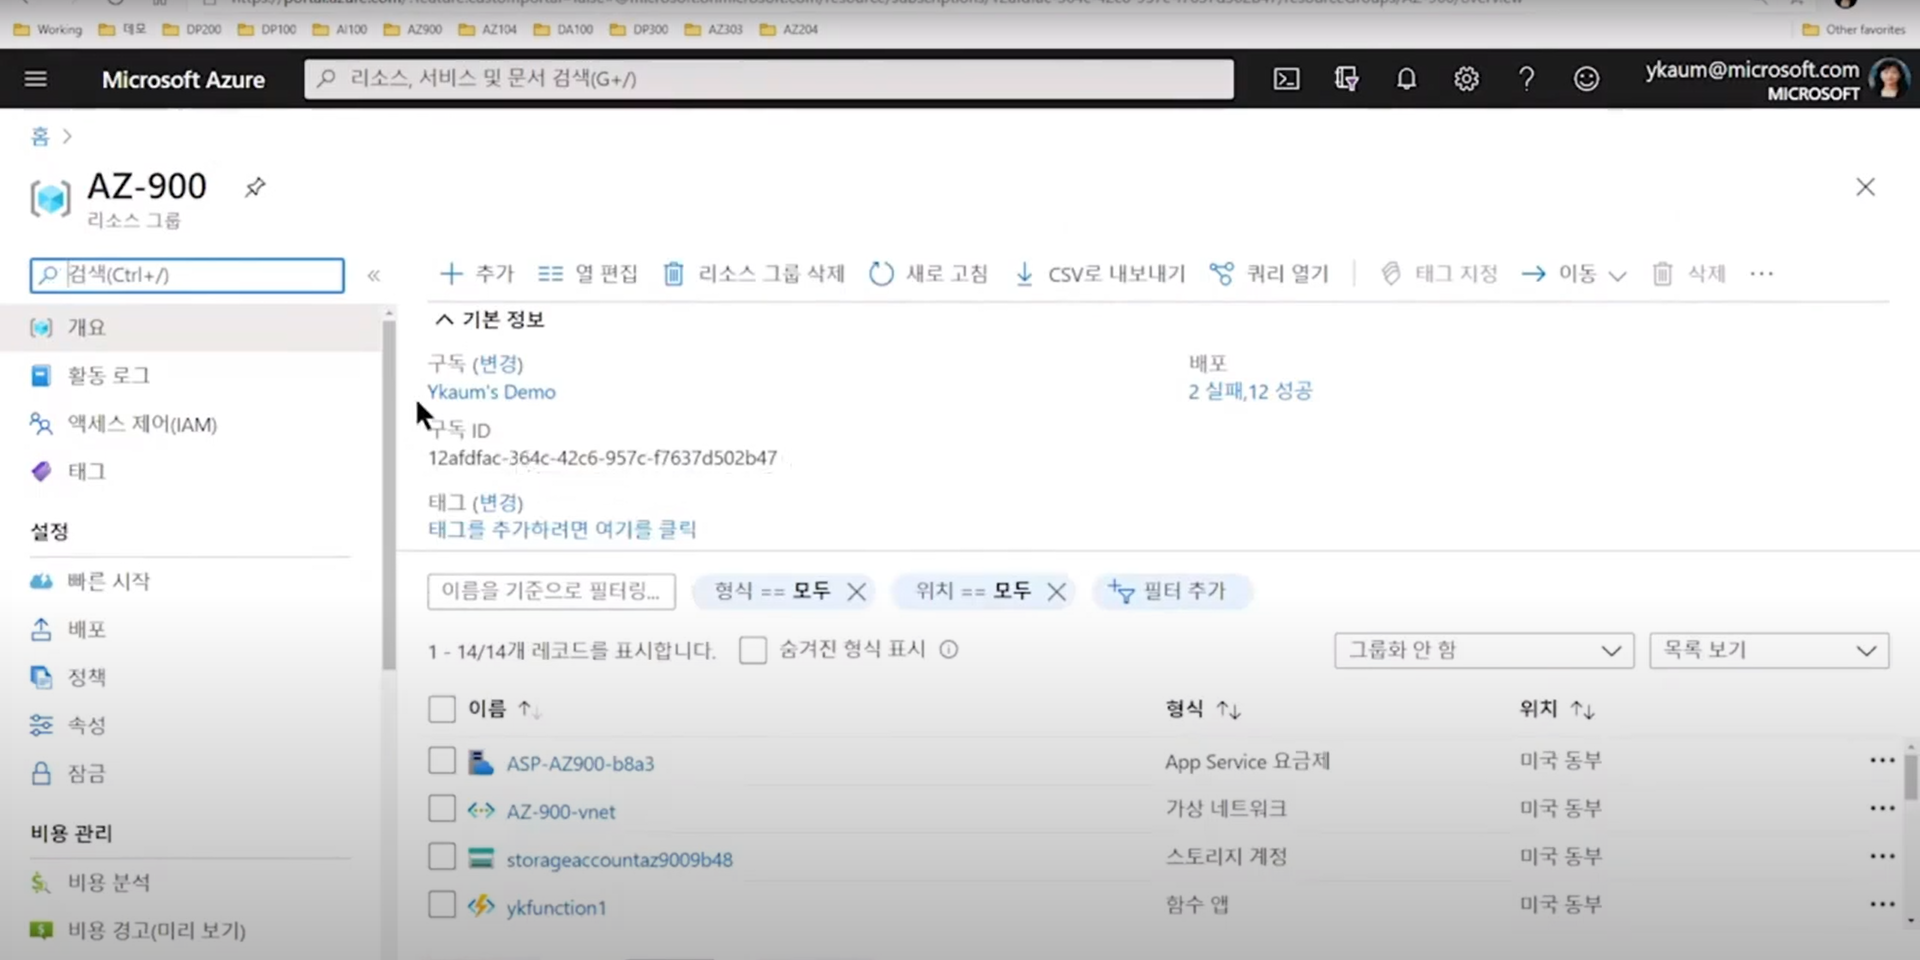The width and height of the screenshot is (1920, 960).
Task: Click 태그 지정 assign tags
Action: [x=1438, y=273]
